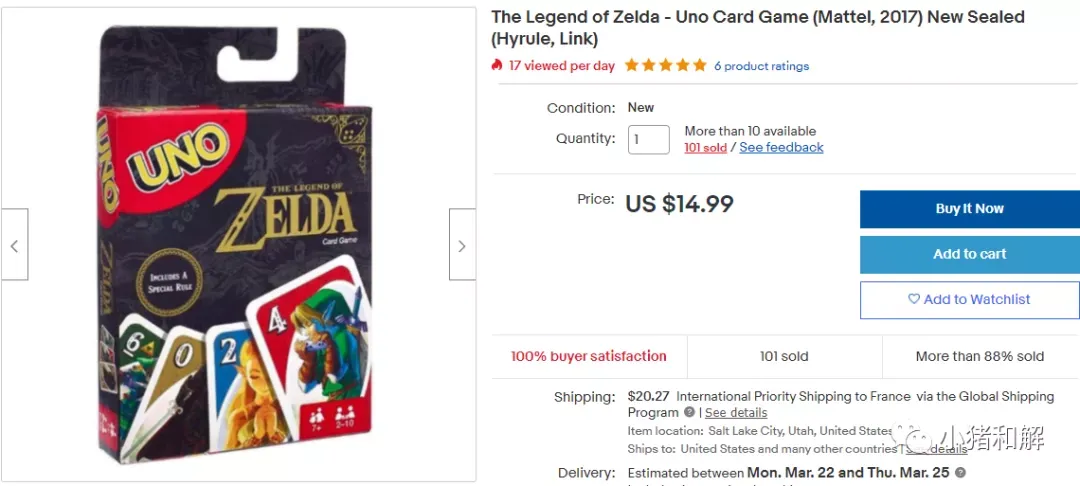
Task: Click the Add to cart button
Action: 970,255
